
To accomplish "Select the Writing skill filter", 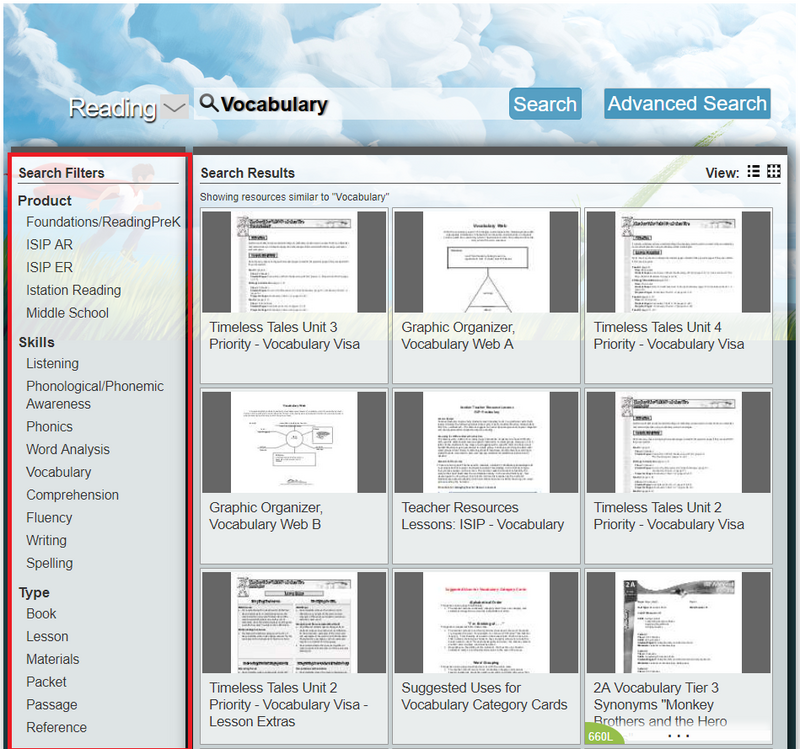I will (x=46, y=540).
